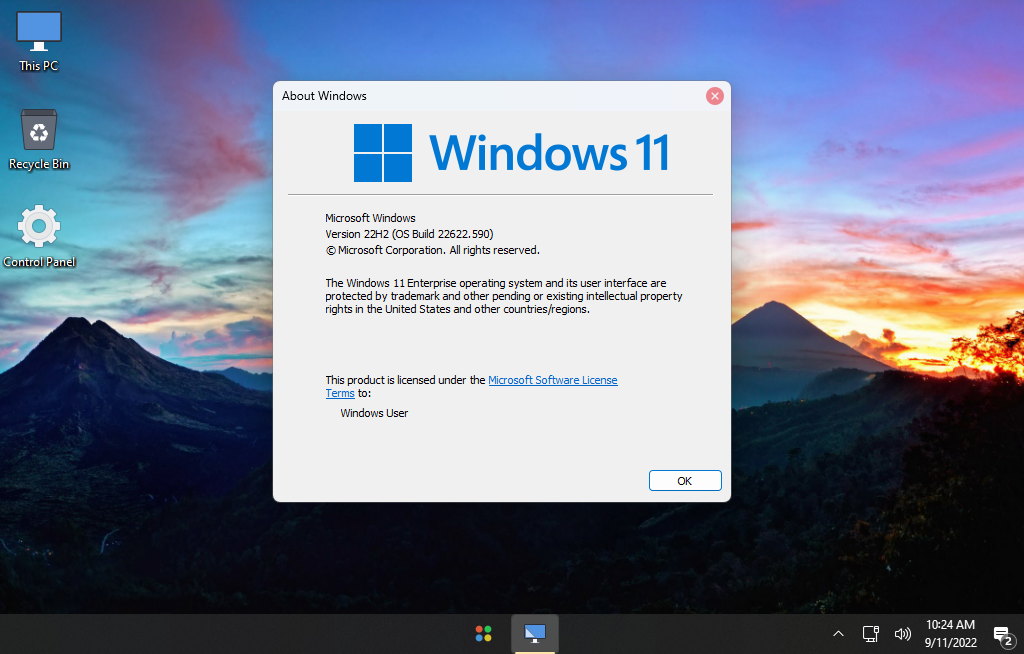Click the Microsoft Corporation copyright line
Image resolution: width=1024 pixels, height=654 pixels.
tap(432, 250)
